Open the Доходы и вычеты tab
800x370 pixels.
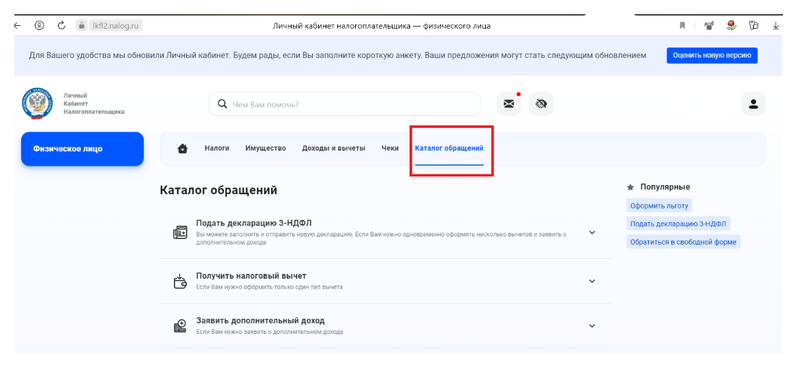tap(334, 149)
